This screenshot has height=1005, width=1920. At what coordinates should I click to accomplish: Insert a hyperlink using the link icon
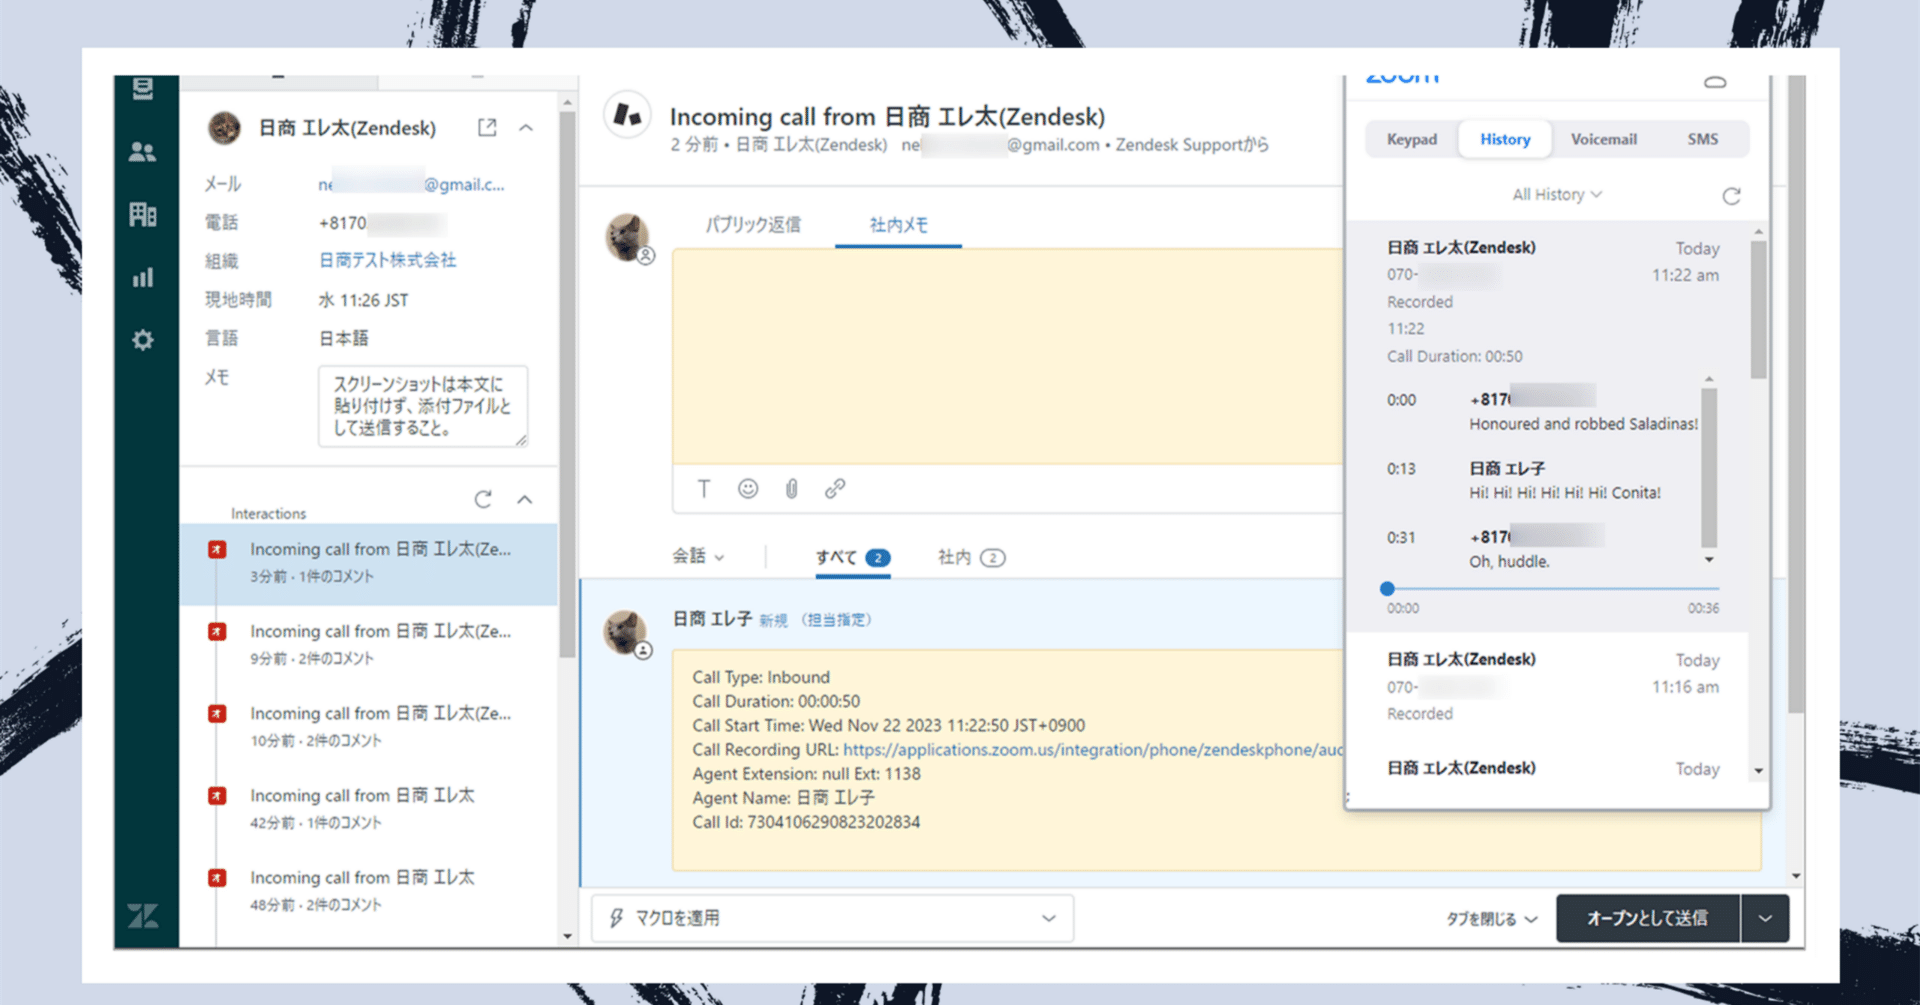834,489
